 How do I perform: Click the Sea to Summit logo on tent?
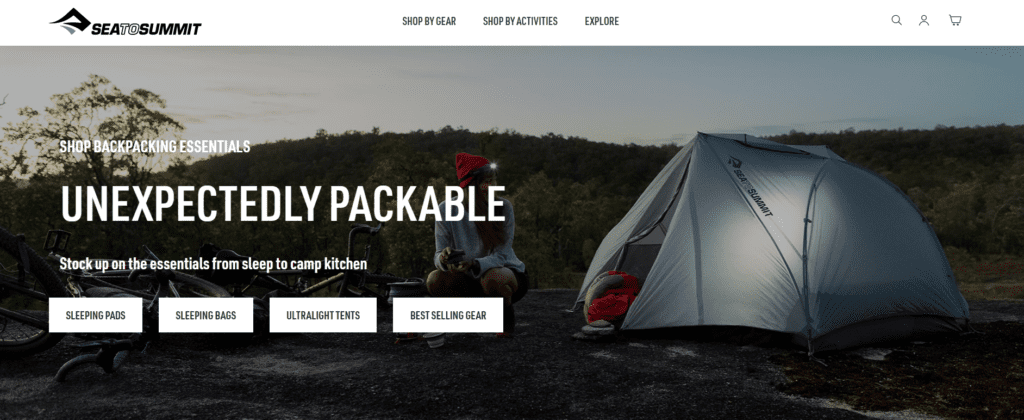click(x=751, y=187)
